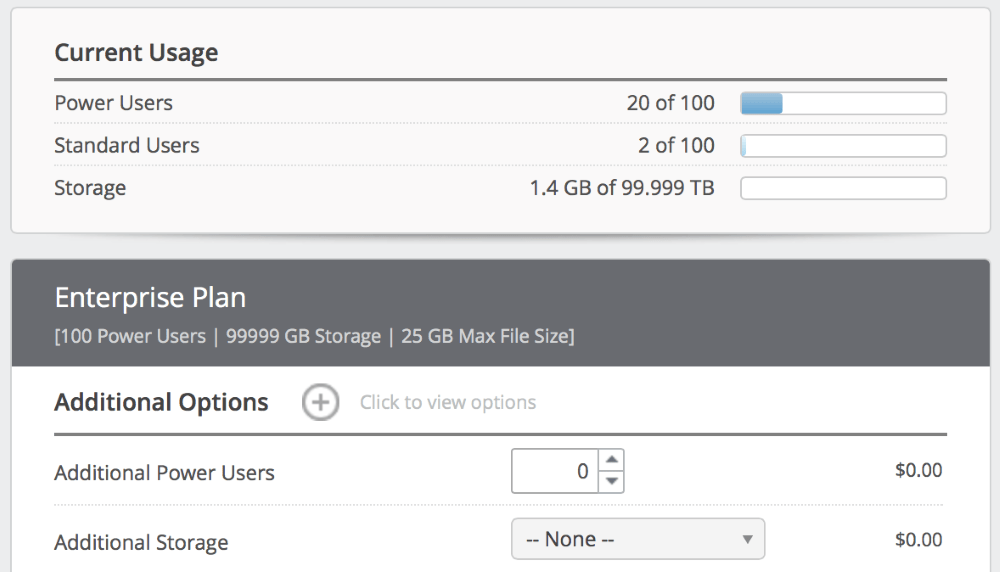
Task: Click the Standard Users usage progress bar
Action: [843, 146]
